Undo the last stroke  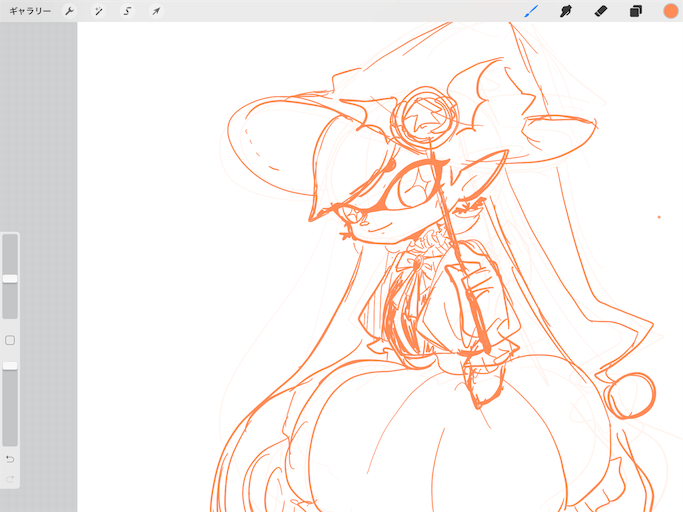[10, 459]
